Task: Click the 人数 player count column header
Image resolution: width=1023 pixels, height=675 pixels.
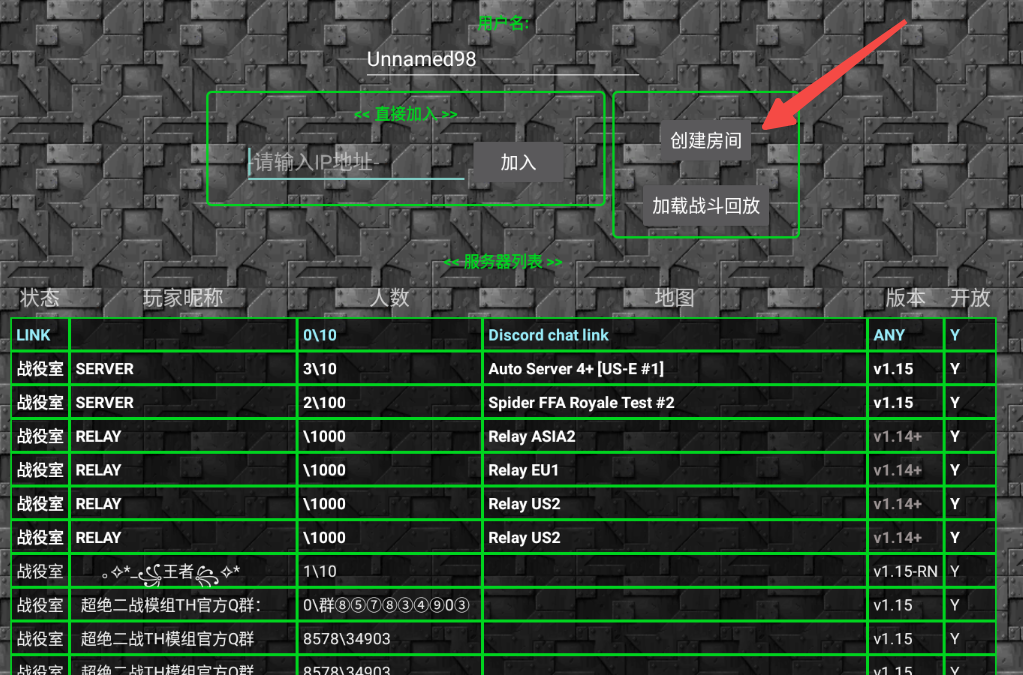Action: click(390, 298)
